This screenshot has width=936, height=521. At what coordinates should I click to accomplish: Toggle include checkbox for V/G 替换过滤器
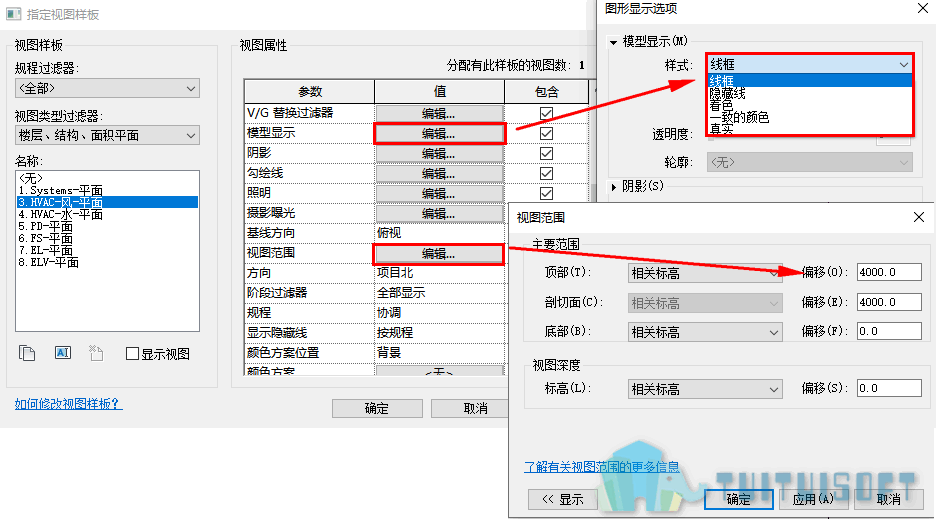[x=546, y=113]
